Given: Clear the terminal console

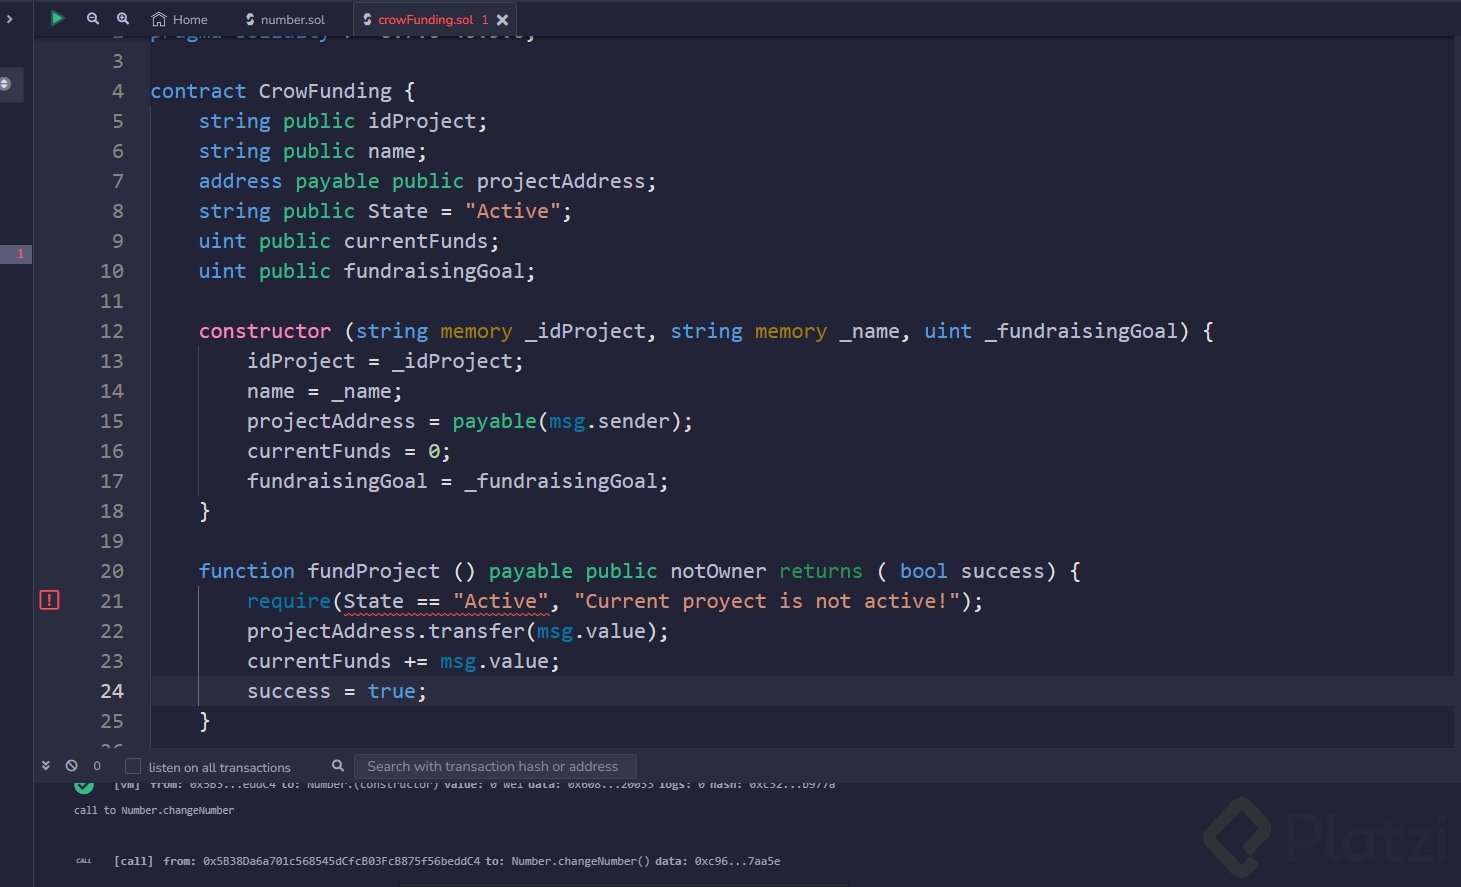Looking at the screenshot, I should tap(72, 766).
